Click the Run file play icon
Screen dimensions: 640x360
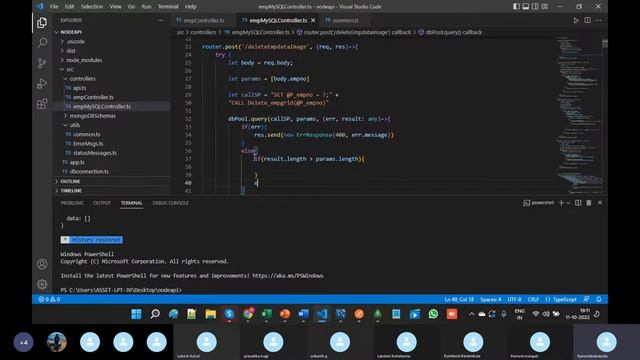[x=576, y=20]
